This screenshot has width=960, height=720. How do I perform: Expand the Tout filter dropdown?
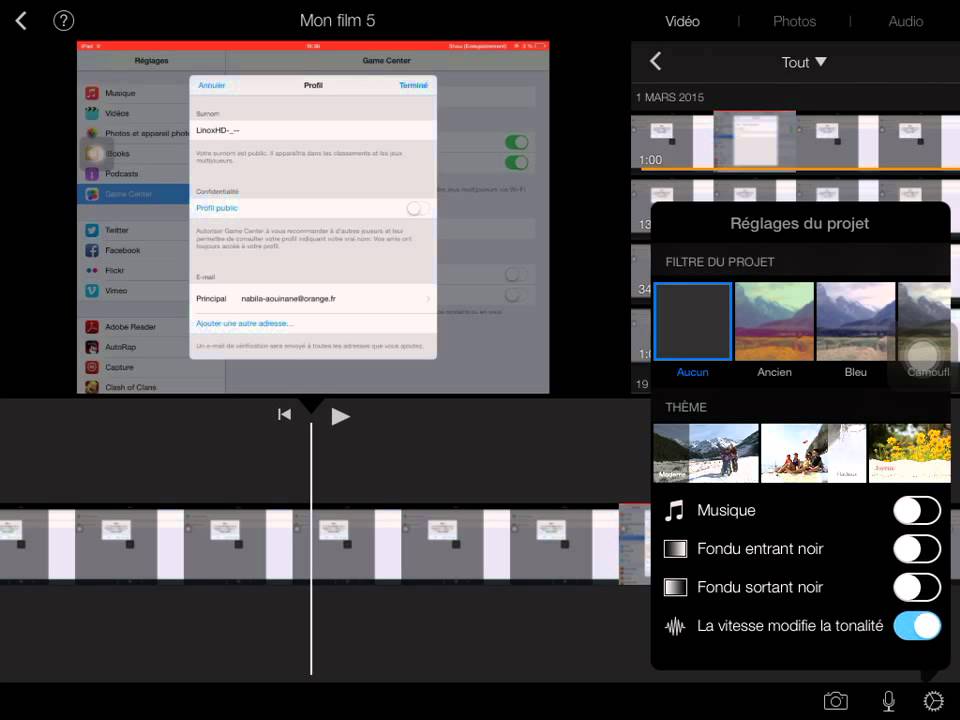pos(804,62)
